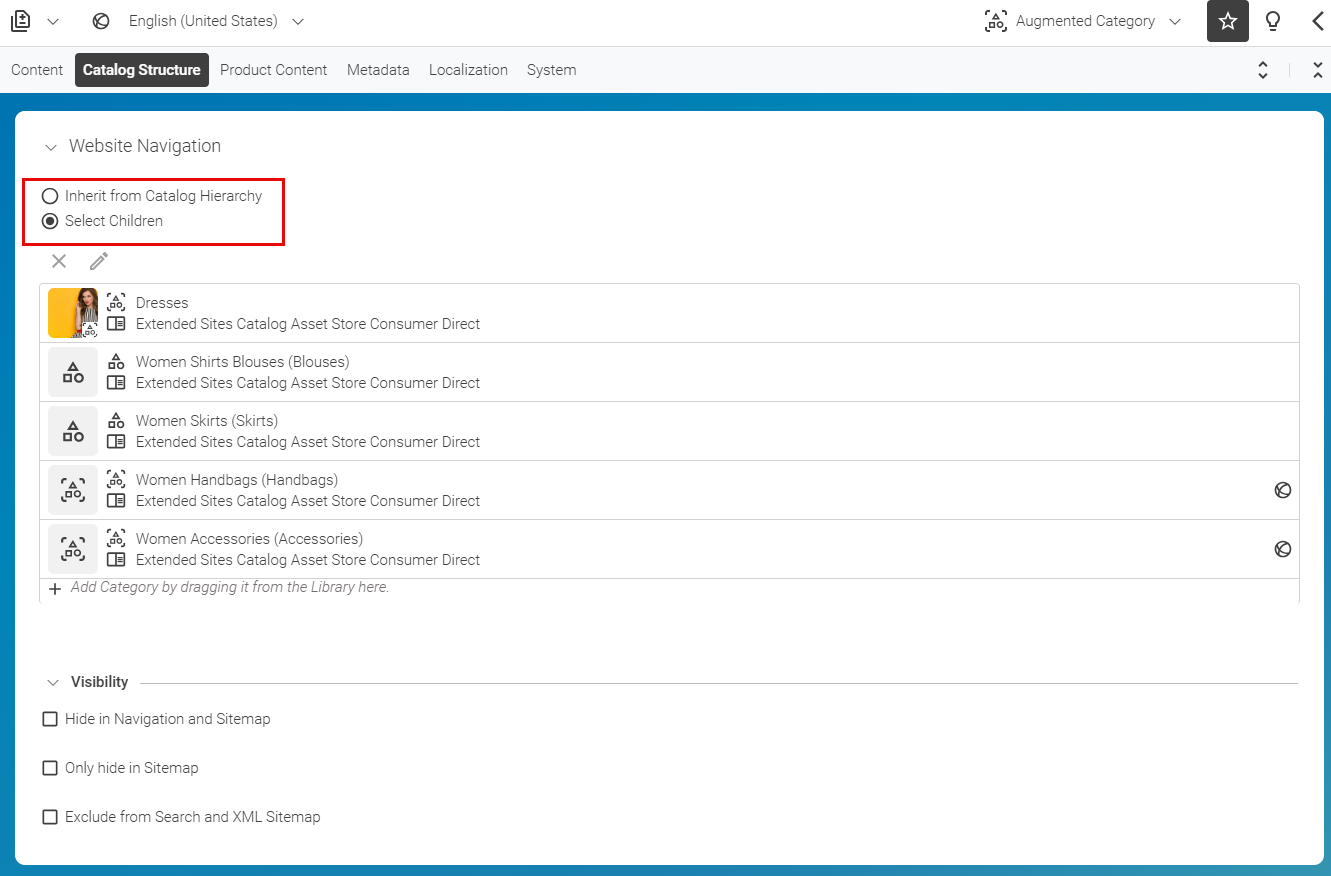Click the blocked icon on Women Accessories row
Image resolution: width=1331 pixels, height=876 pixels.
click(1283, 548)
